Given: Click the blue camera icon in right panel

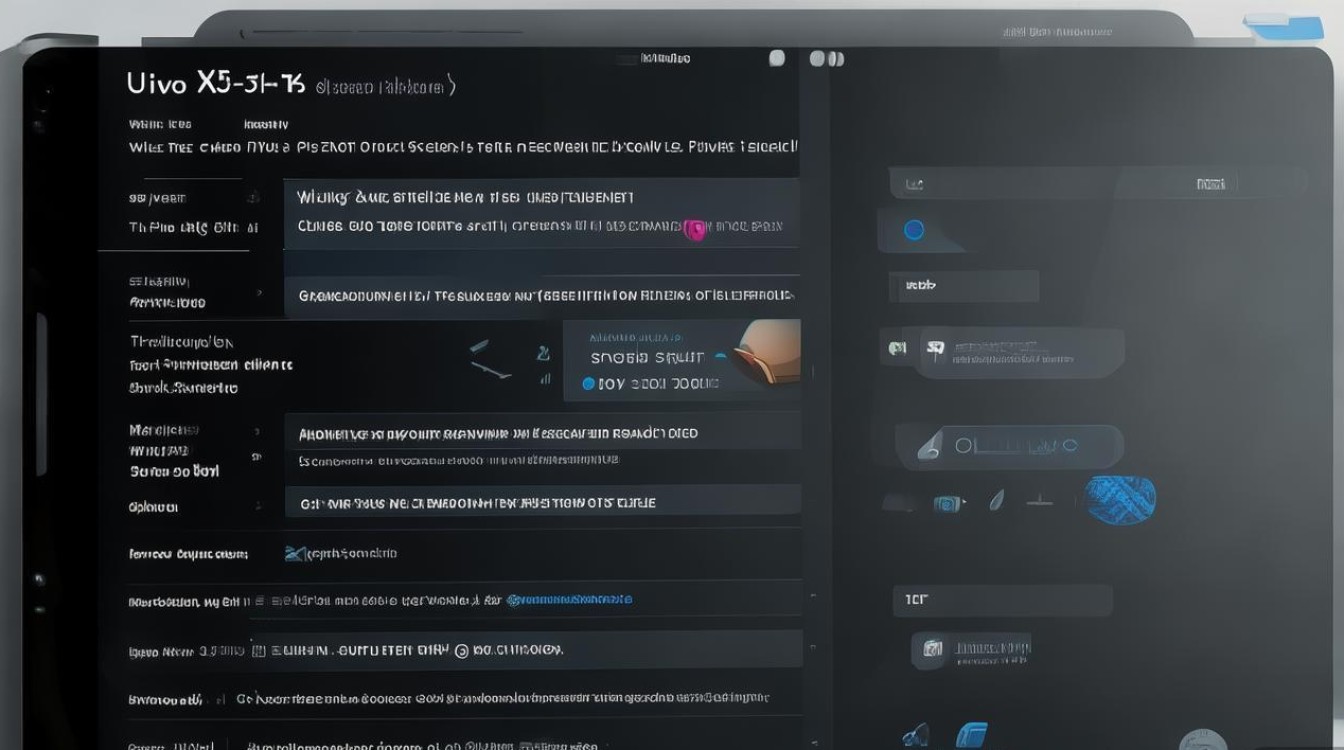Looking at the screenshot, I should [x=947, y=503].
